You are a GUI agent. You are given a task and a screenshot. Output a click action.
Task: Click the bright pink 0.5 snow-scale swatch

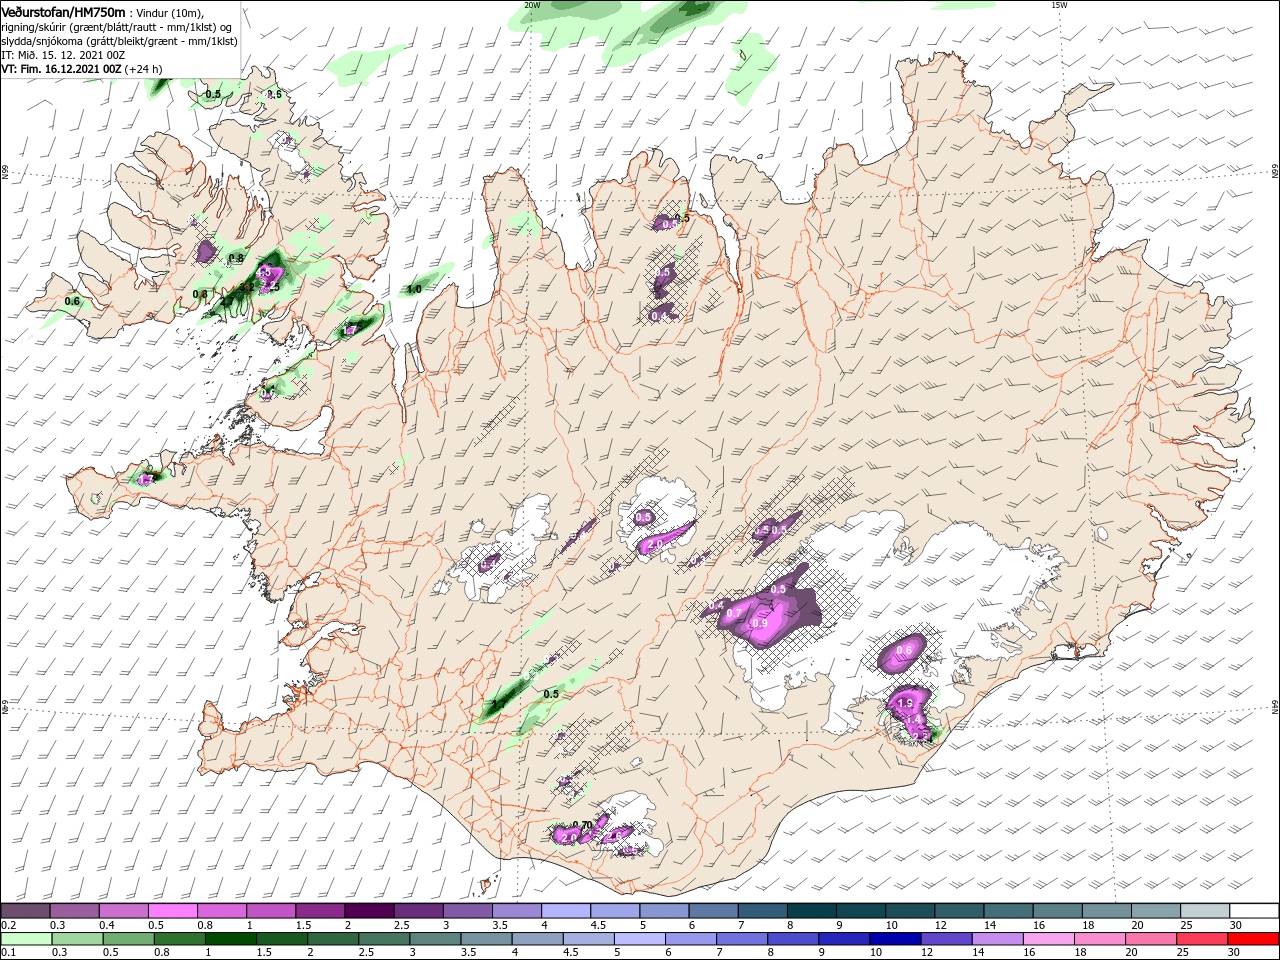(x=172, y=911)
